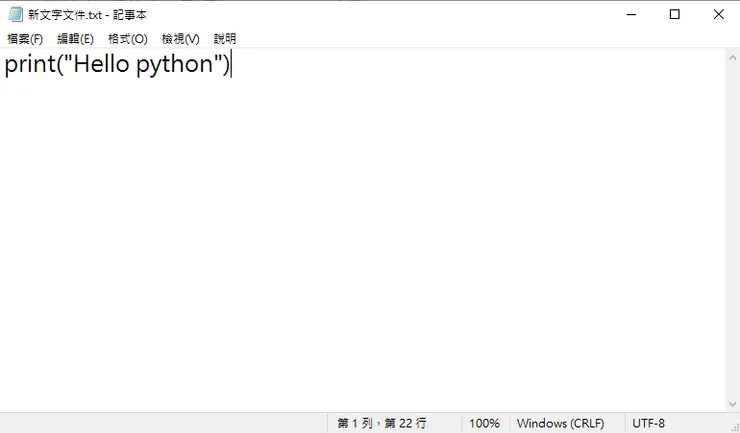Open the 檔案(F) menu
The height and width of the screenshot is (433, 740).
[x=25, y=39]
